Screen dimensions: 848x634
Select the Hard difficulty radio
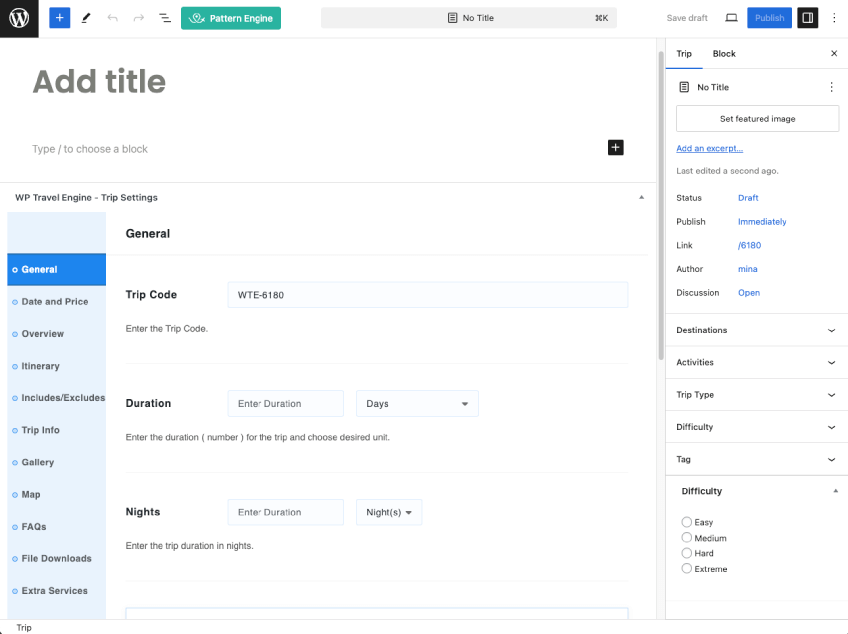686,553
